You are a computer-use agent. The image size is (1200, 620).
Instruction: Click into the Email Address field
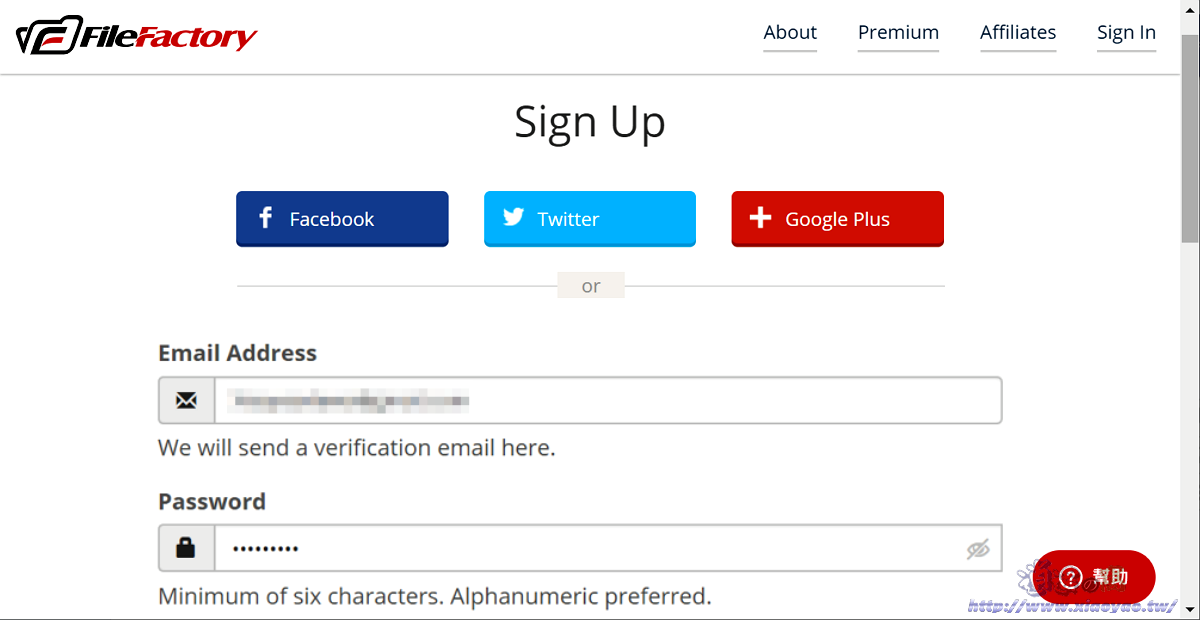coord(608,401)
